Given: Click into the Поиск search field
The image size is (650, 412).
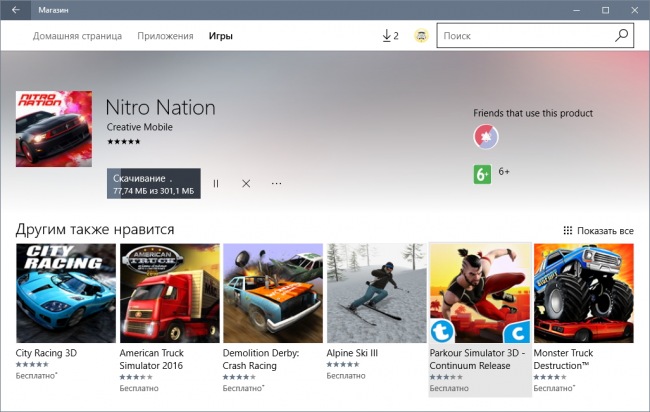Looking at the screenshot, I should 535,36.
